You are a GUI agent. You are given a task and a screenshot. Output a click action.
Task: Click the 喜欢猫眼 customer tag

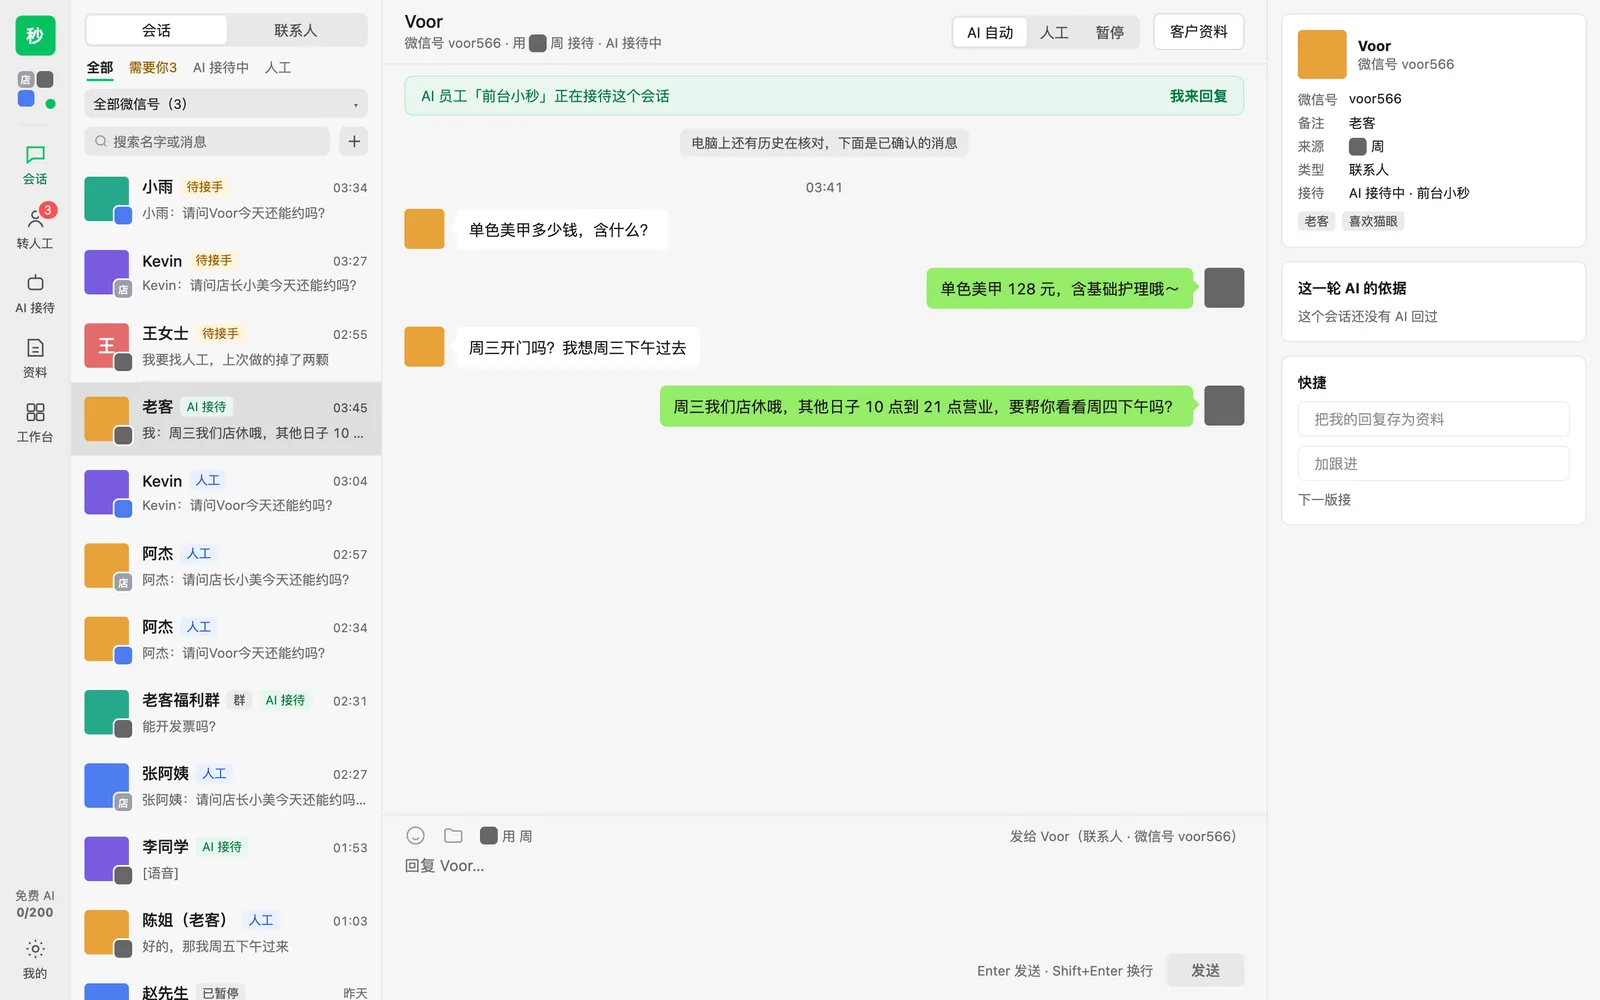pyautogui.click(x=1372, y=221)
